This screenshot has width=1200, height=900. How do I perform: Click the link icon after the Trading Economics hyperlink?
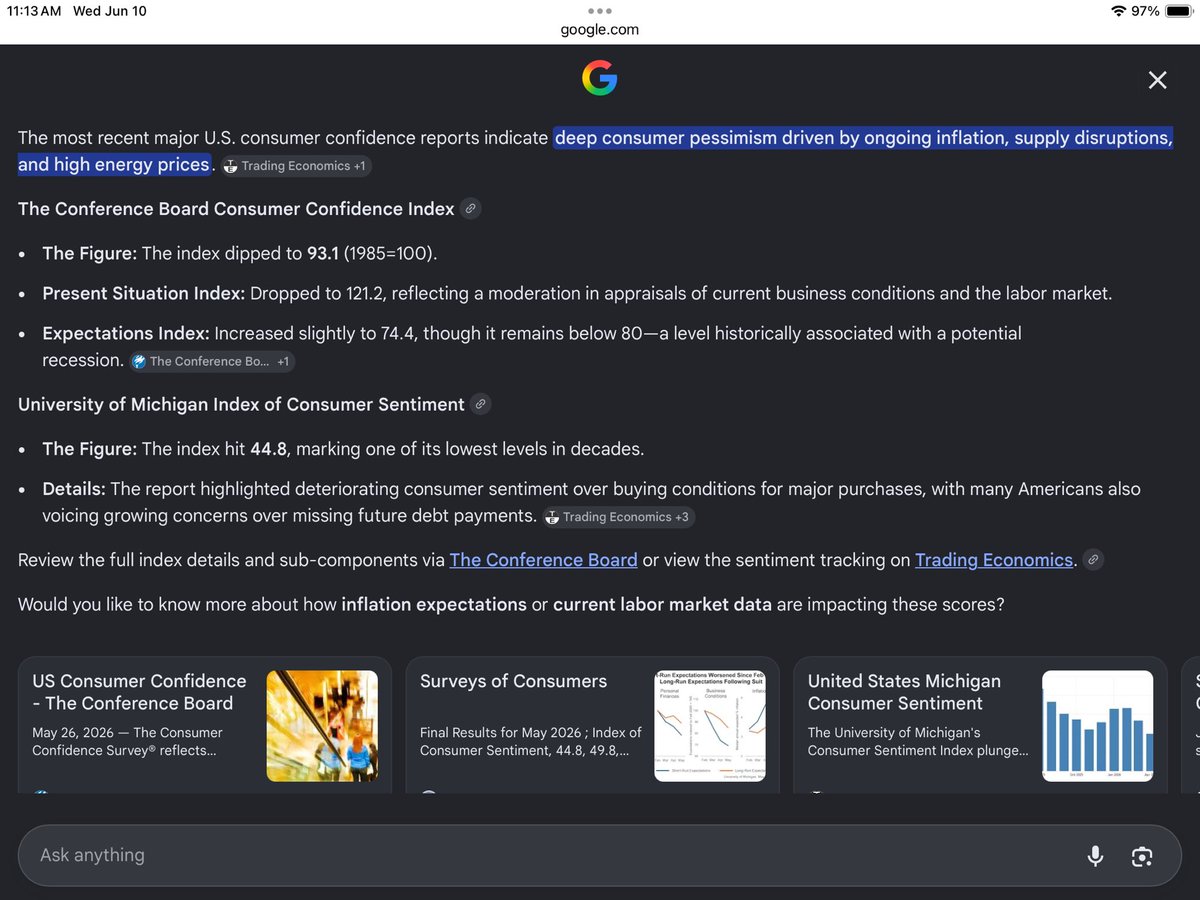click(x=1093, y=560)
